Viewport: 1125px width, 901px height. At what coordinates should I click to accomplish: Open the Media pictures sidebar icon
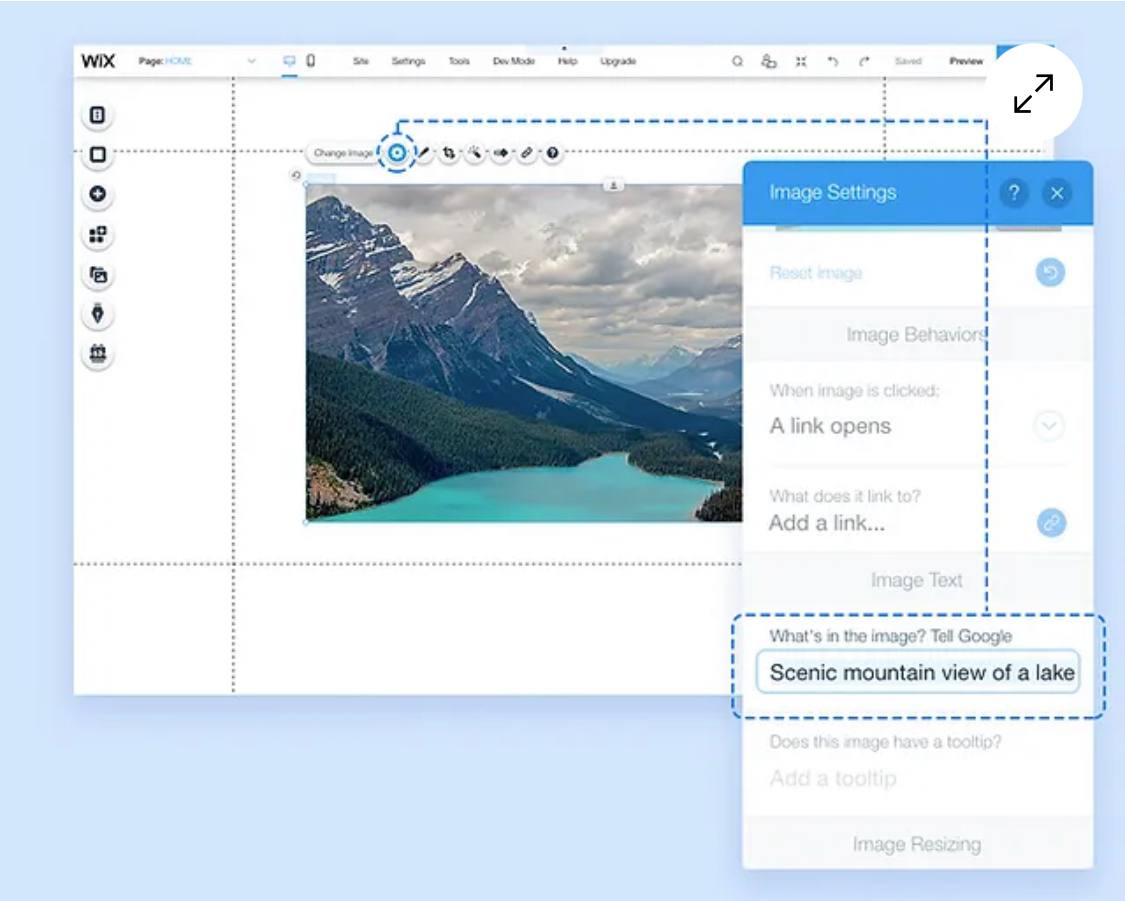(98, 275)
